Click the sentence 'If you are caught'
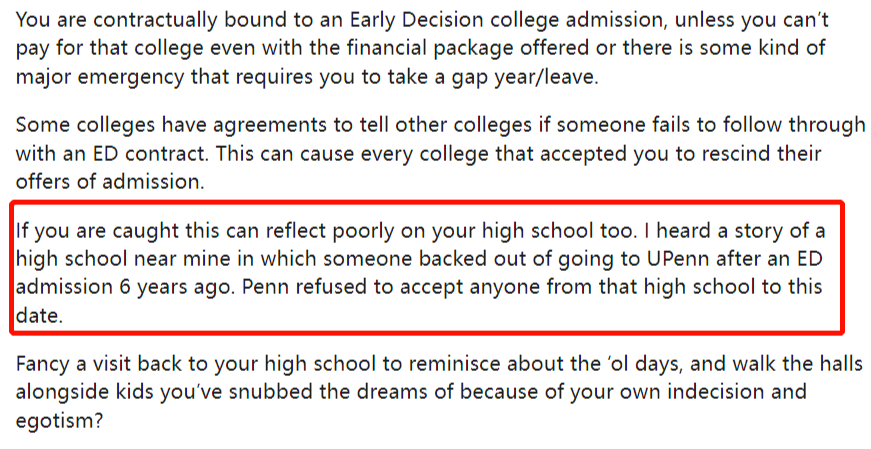 [325, 231]
